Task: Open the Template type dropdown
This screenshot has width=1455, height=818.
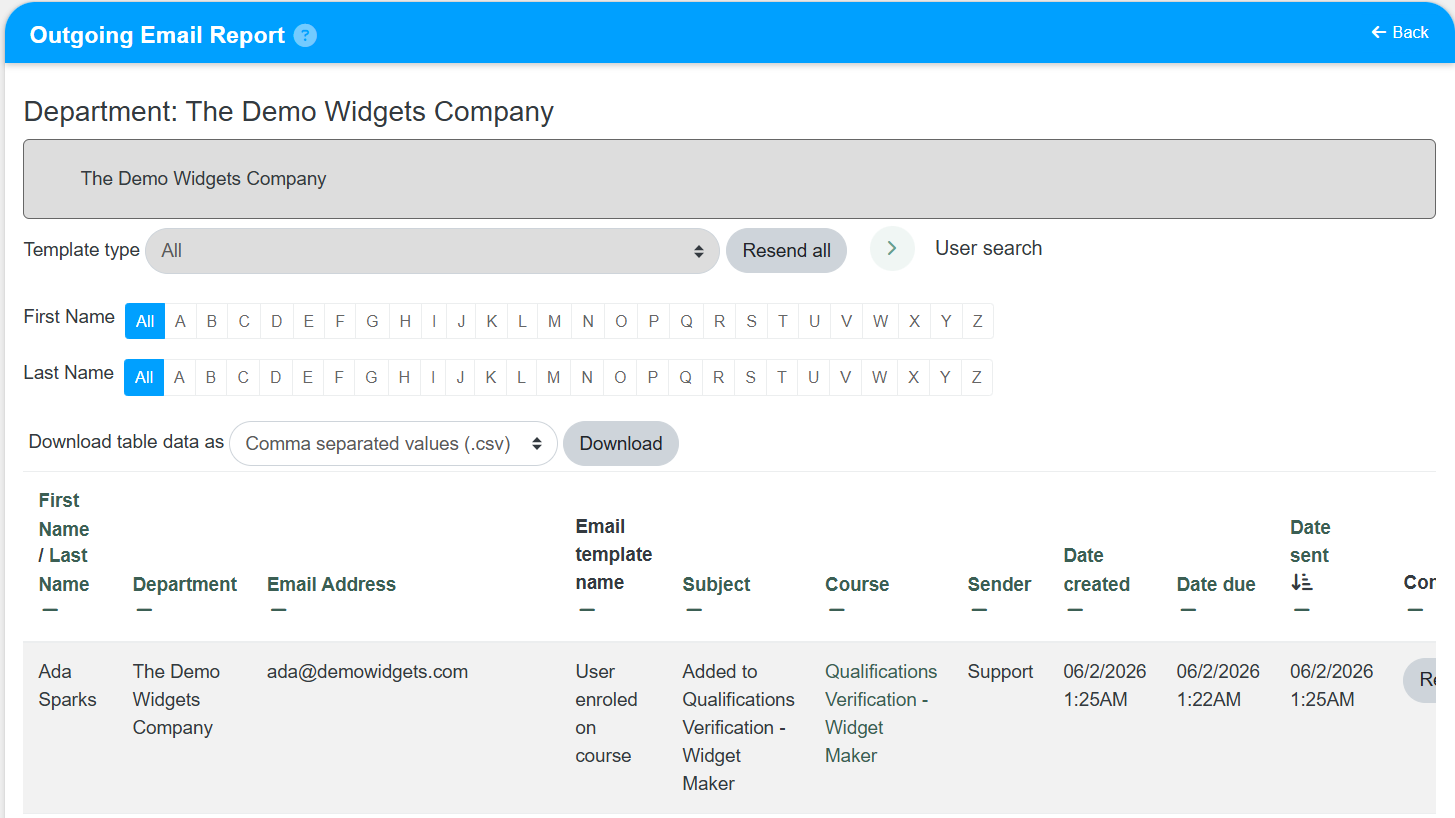Action: [x=432, y=251]
